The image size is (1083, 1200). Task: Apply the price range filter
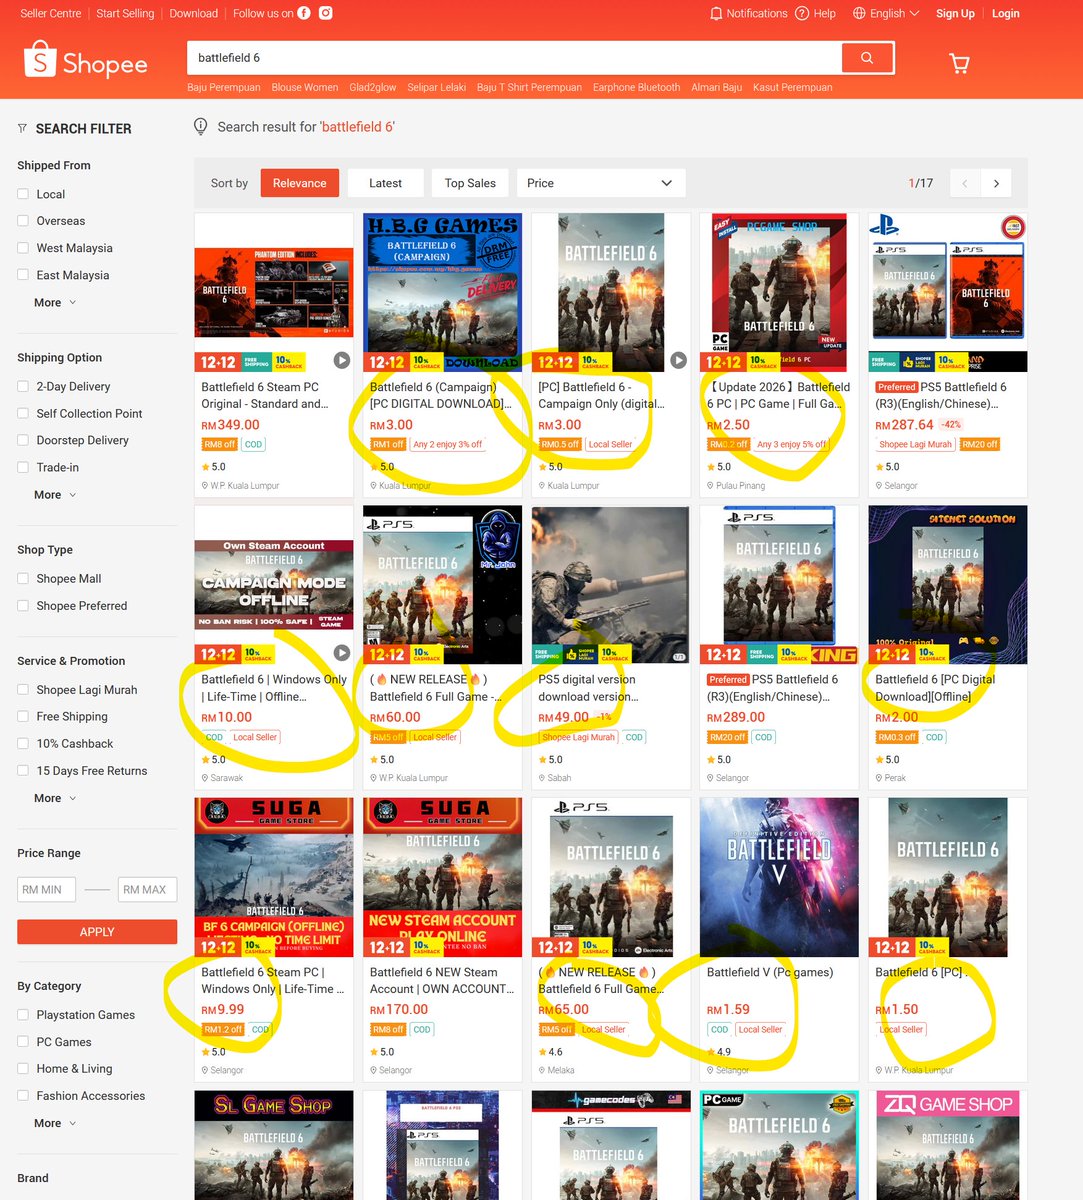pyautogui.click(x=97, y=932)
